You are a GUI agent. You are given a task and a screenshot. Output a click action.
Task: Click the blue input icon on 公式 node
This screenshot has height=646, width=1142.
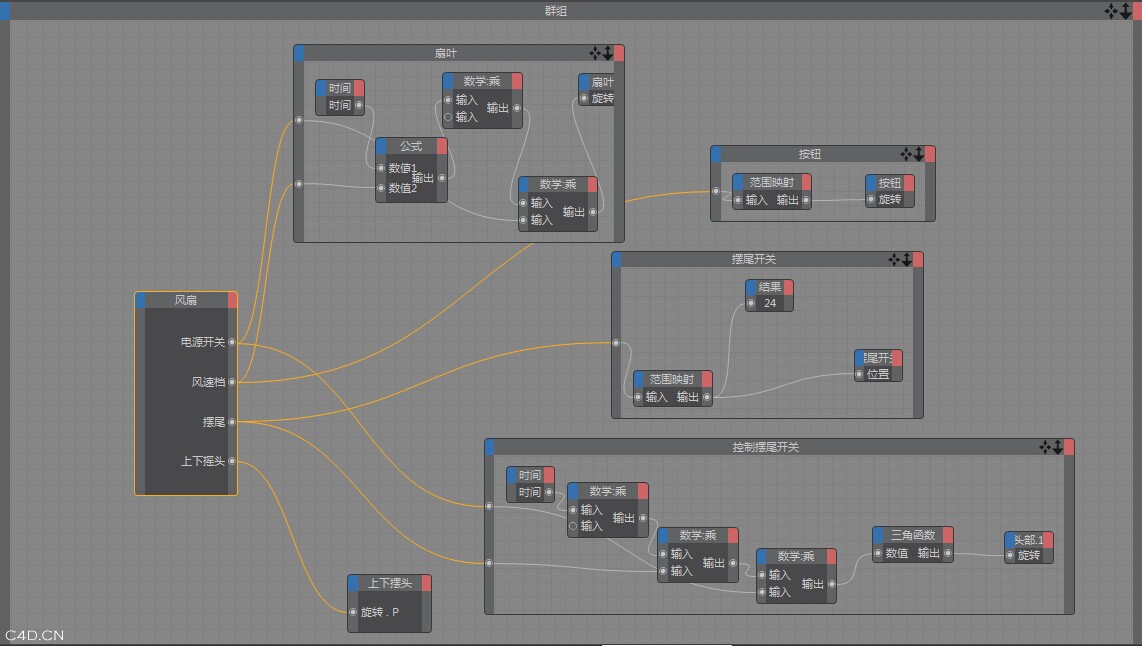(x=381, y=145)
